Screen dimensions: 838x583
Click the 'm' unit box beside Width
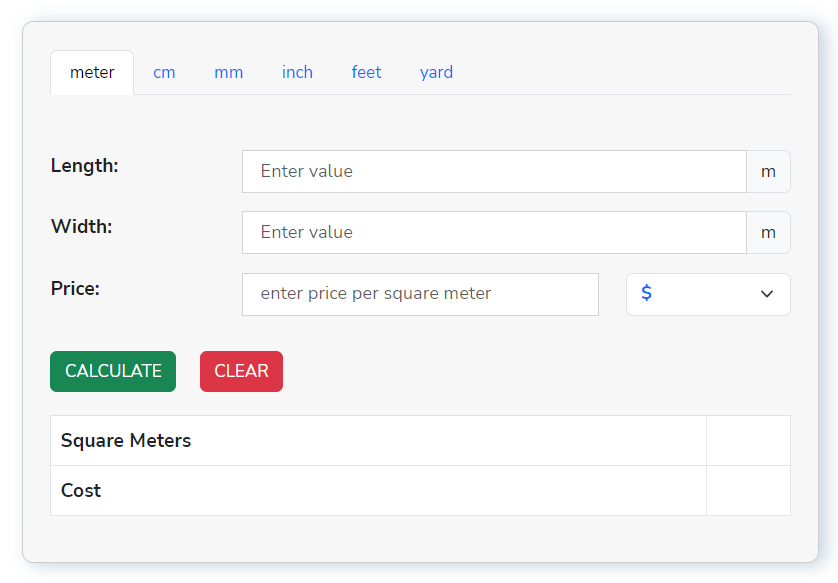(768, 232)
